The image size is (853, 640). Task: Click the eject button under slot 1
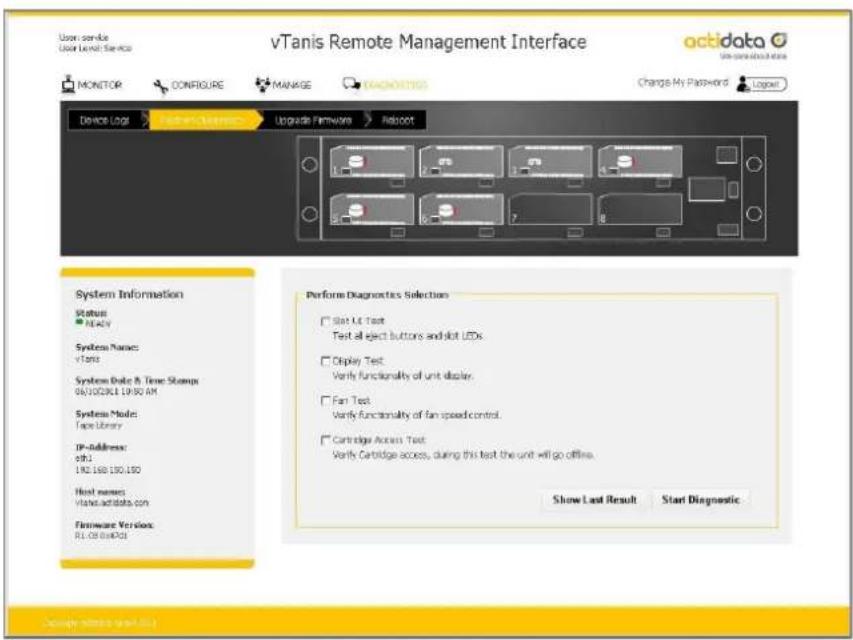coord(398,183)
